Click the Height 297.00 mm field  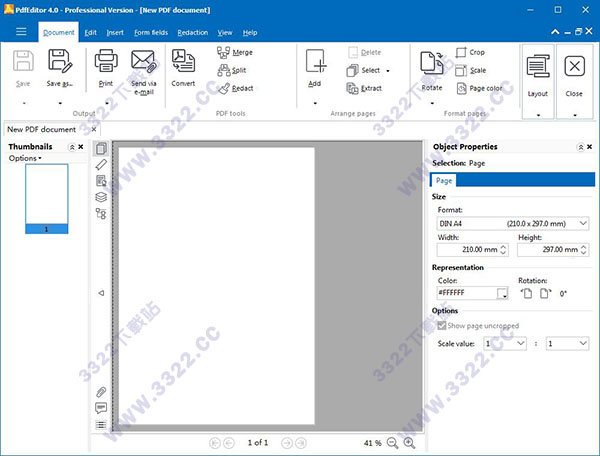click(553, 250)
